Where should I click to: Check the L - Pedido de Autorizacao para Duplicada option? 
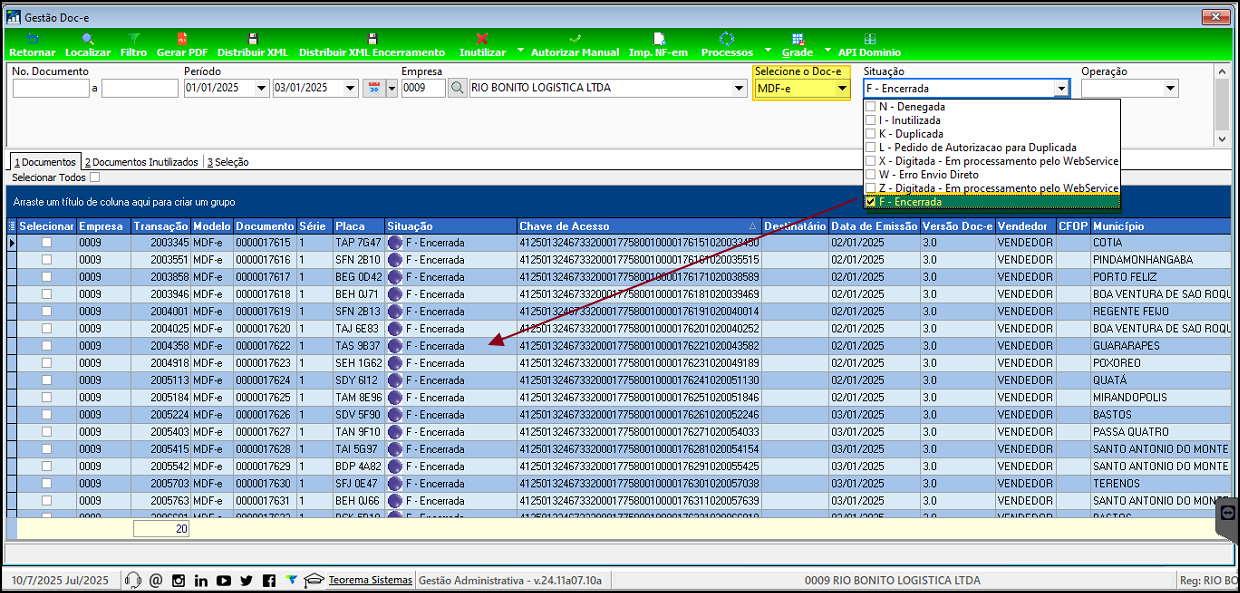coord(871,147)
